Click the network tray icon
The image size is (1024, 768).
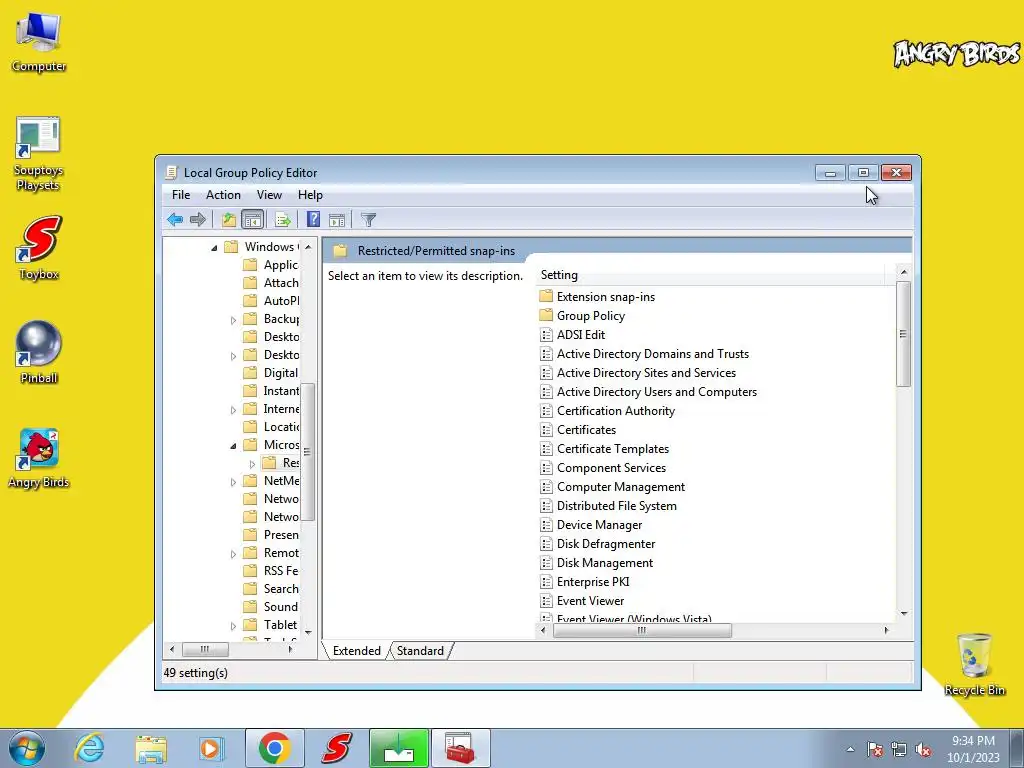point(899,750)
